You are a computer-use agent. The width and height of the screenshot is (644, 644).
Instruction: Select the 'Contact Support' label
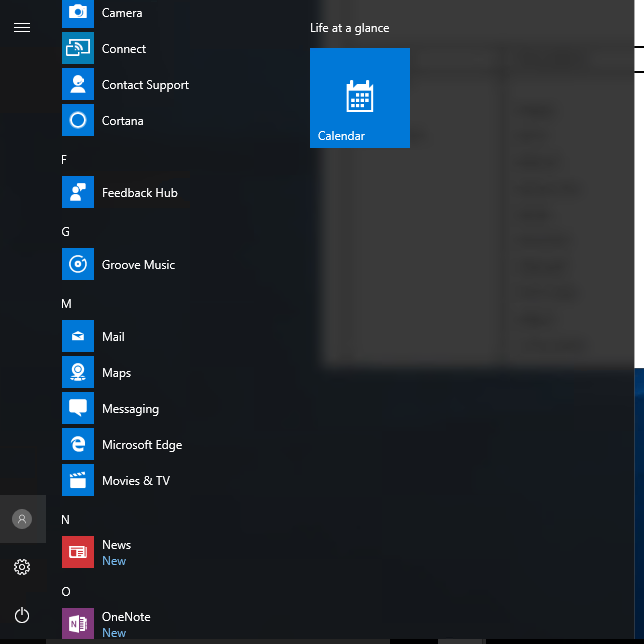tap(145, 85)
